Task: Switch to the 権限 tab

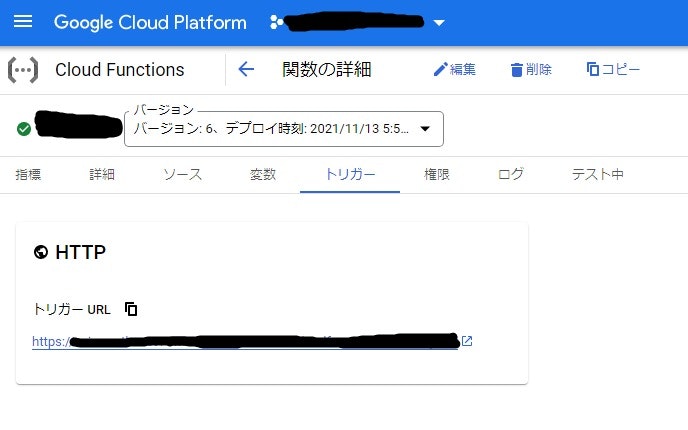Action: [x=437, y=174]
